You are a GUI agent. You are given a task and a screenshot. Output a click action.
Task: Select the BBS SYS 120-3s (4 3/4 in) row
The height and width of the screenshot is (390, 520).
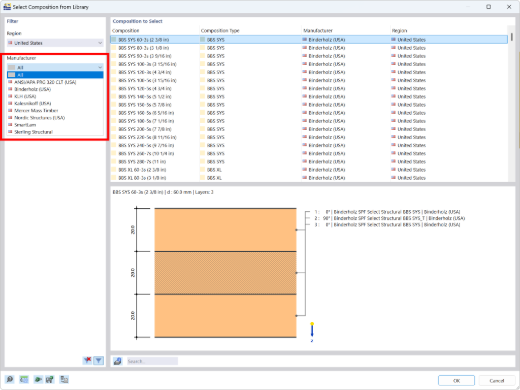pyautogui.click(x=309, y=72)
